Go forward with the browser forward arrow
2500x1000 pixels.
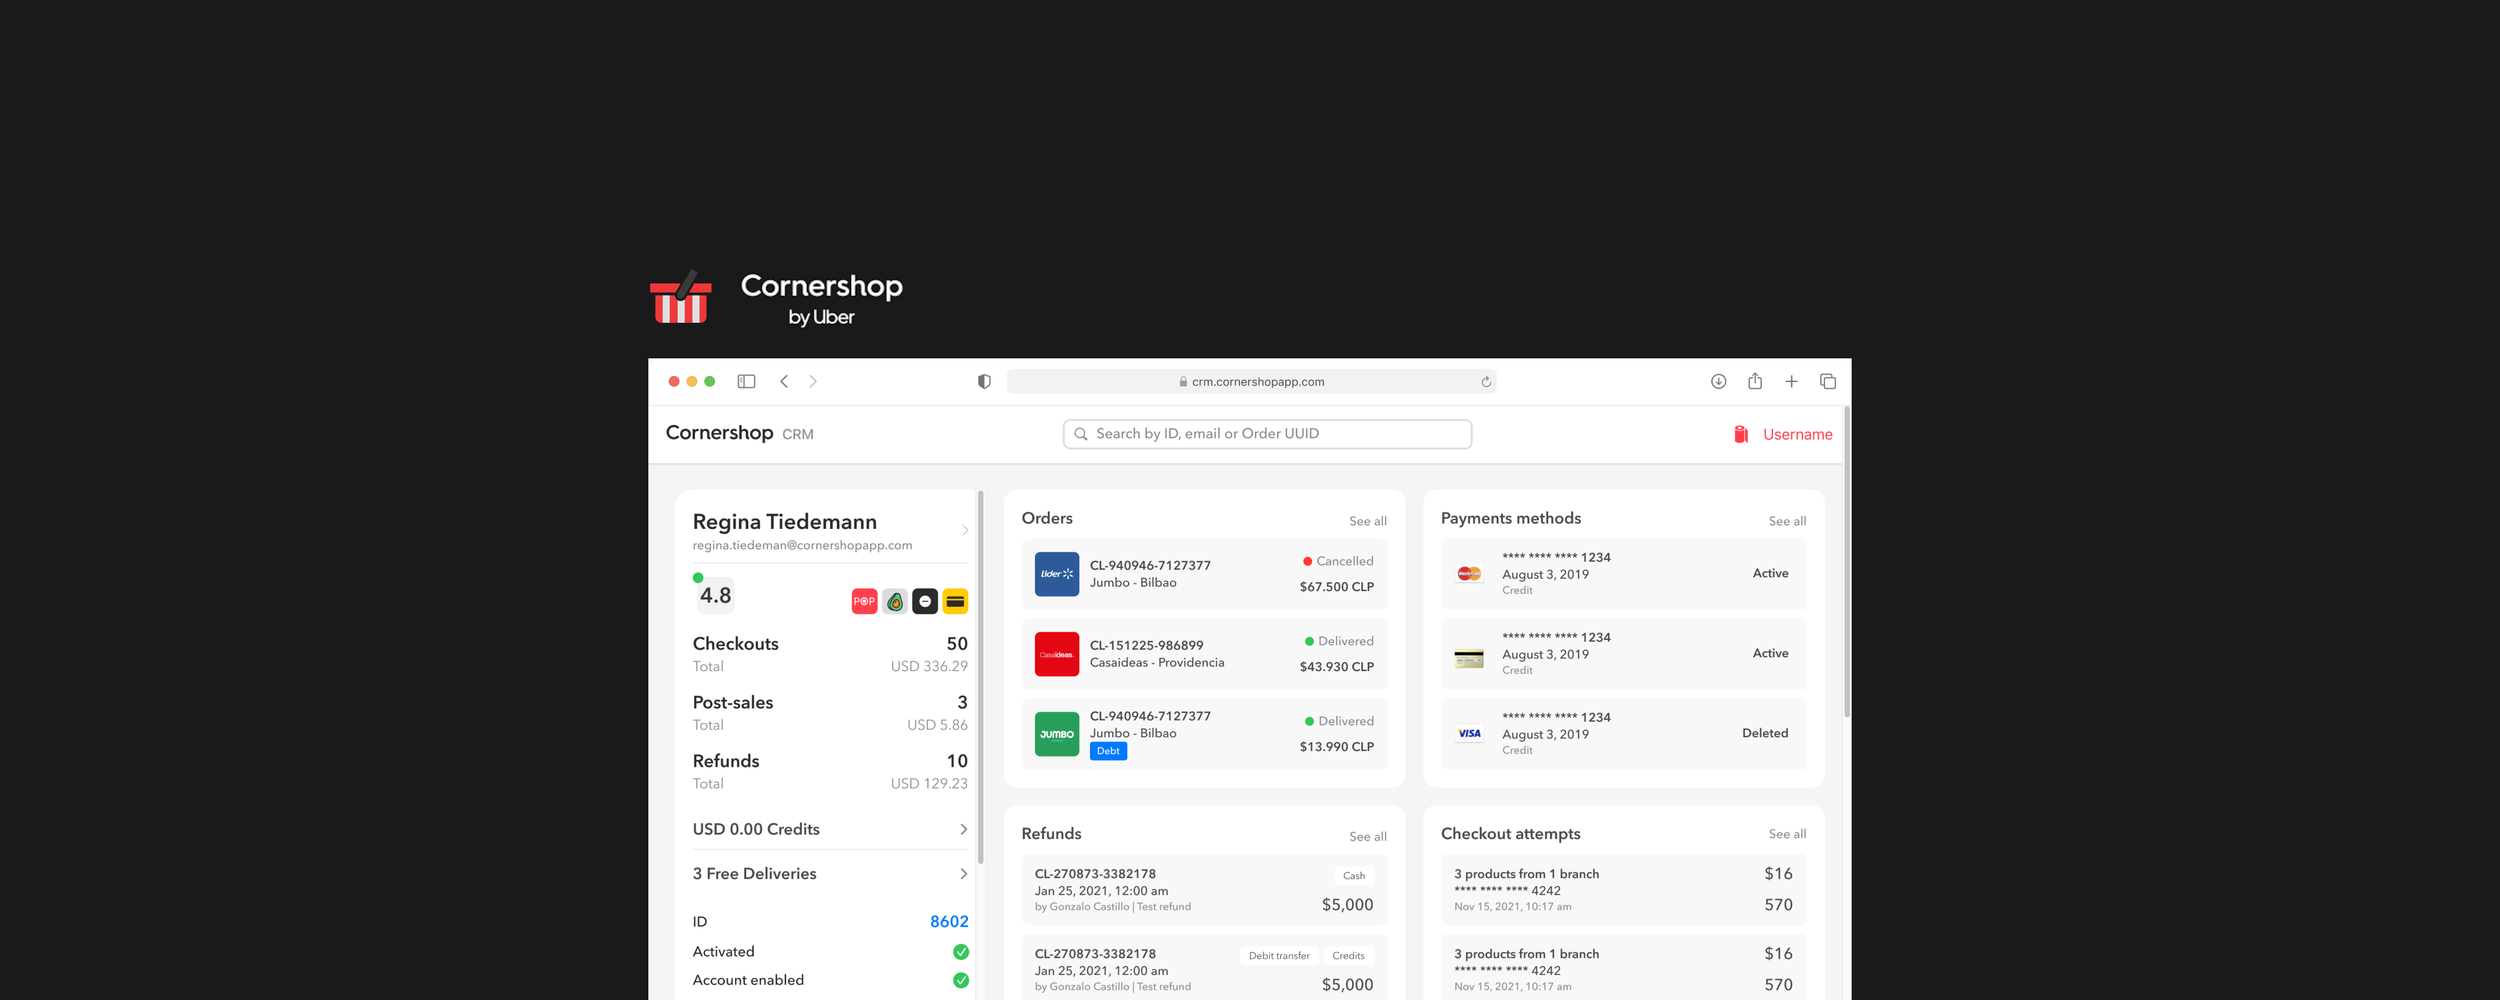(x=813, y=381)
